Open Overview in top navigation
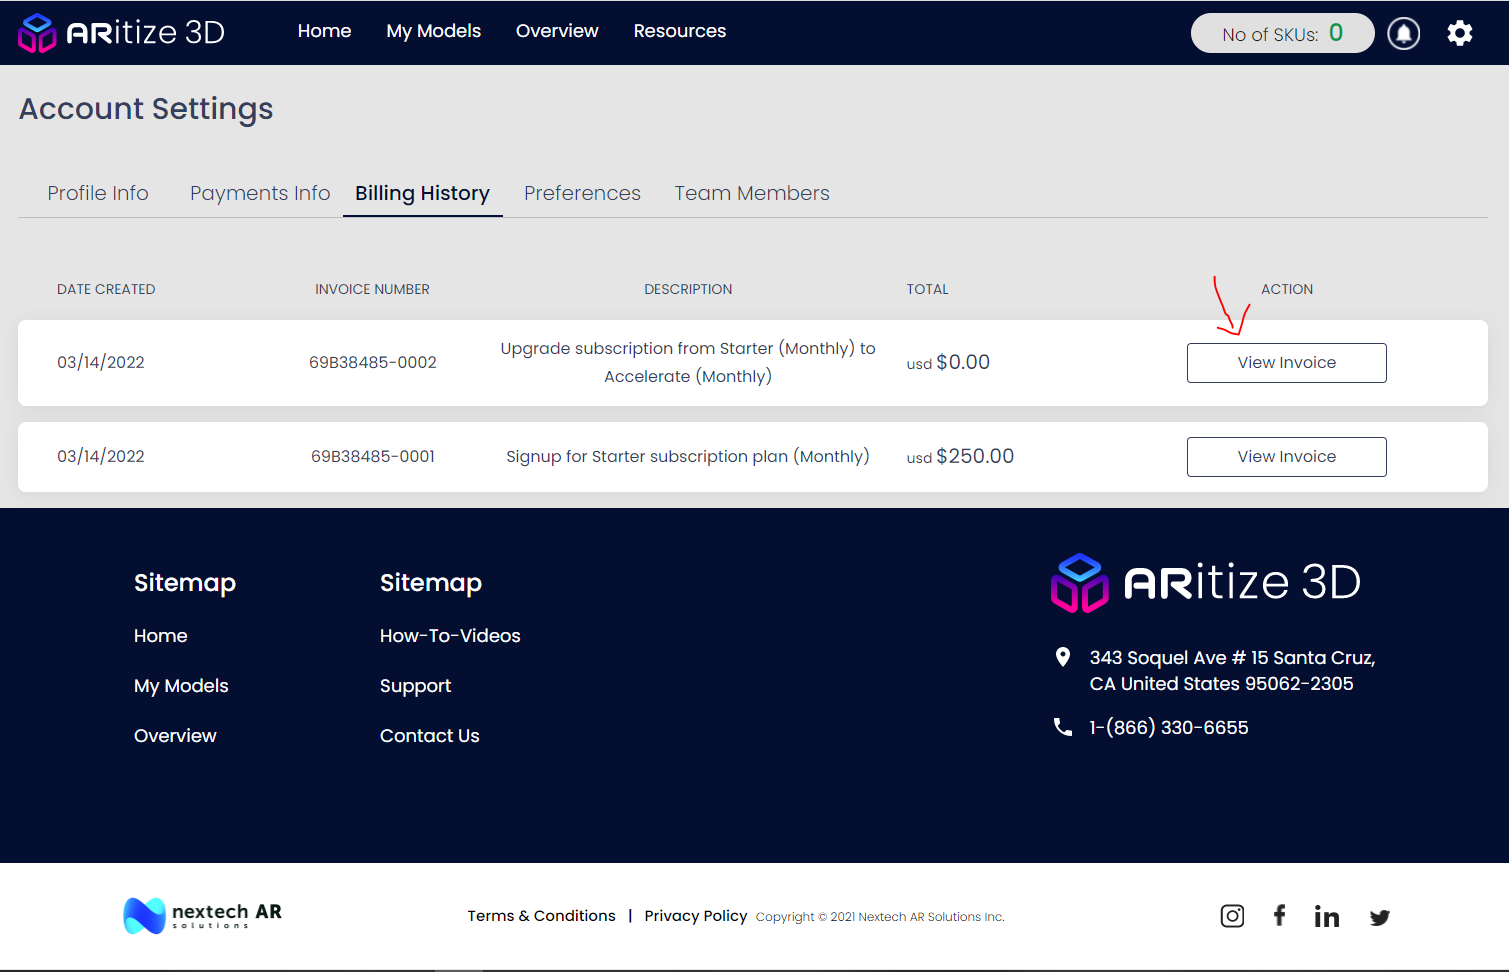 [x=557, y=31]
